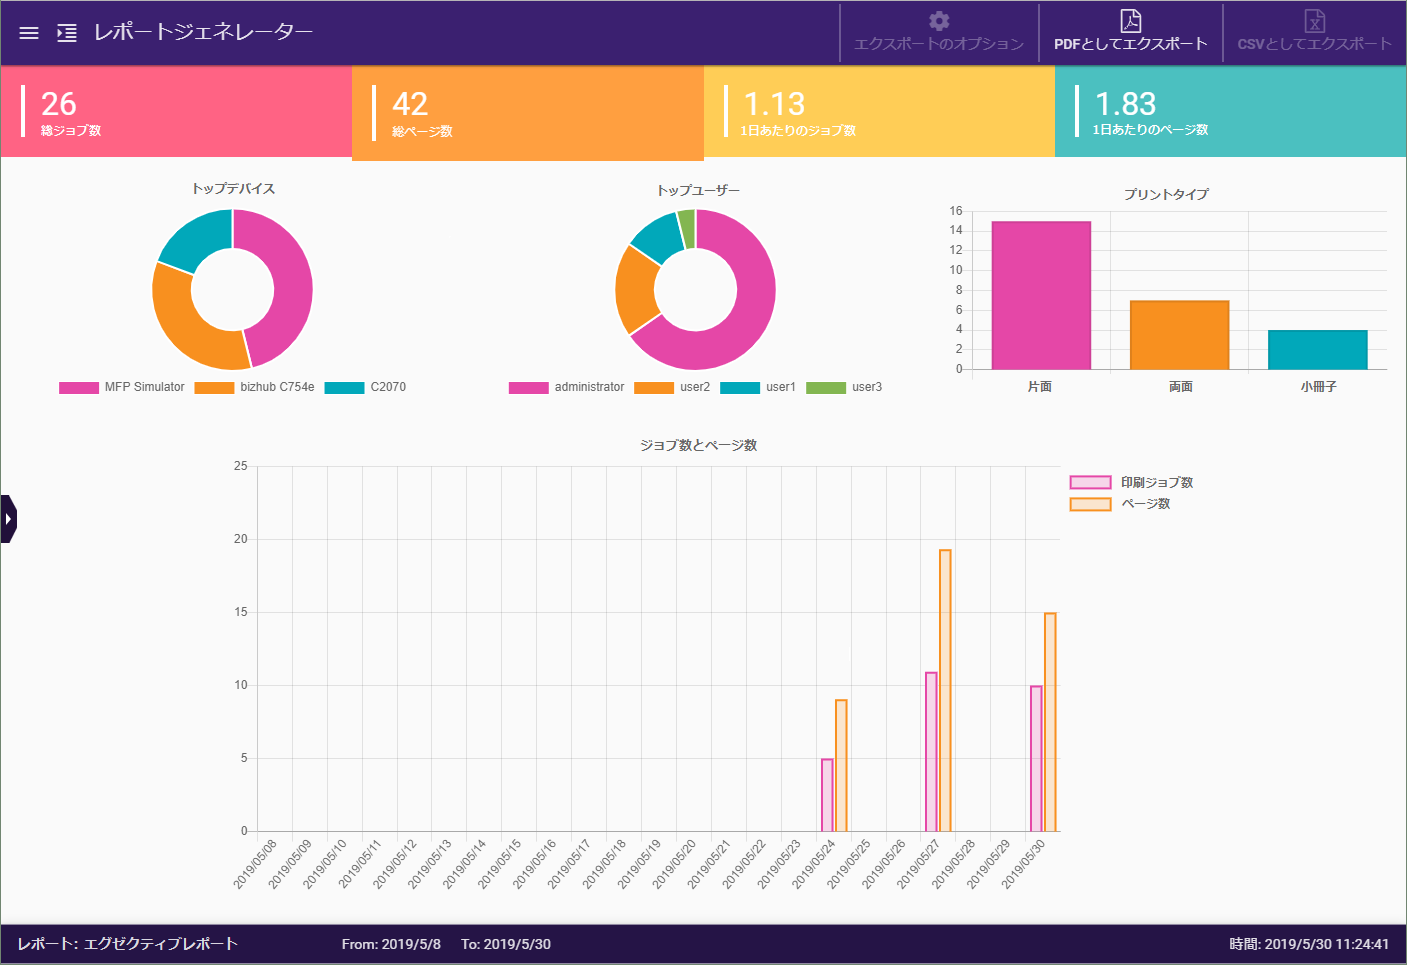Select the 総ページ数 summary card

click(527, 113)
